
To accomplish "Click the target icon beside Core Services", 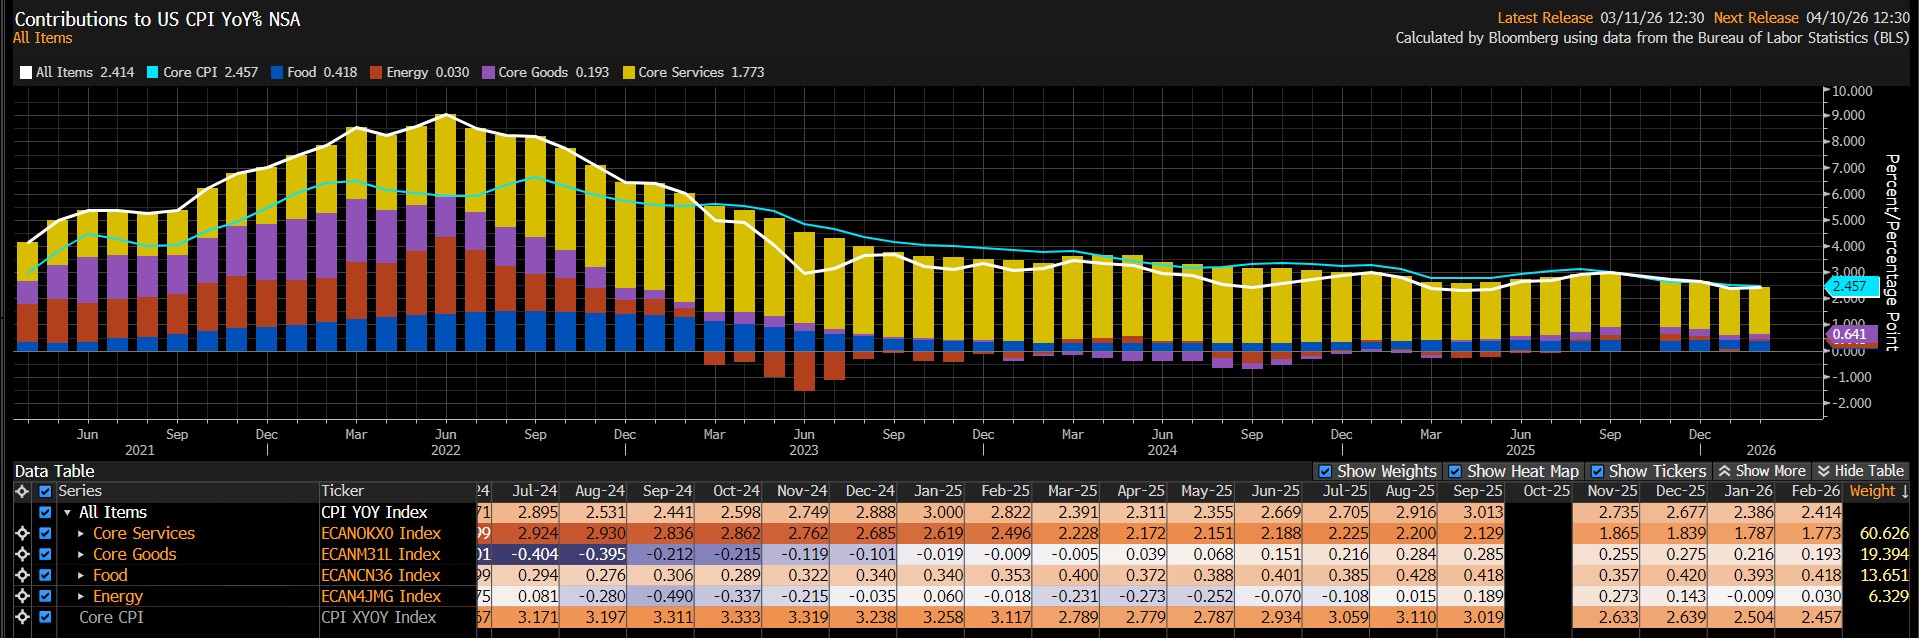I will pyautogui.click(x=22, y=533).
